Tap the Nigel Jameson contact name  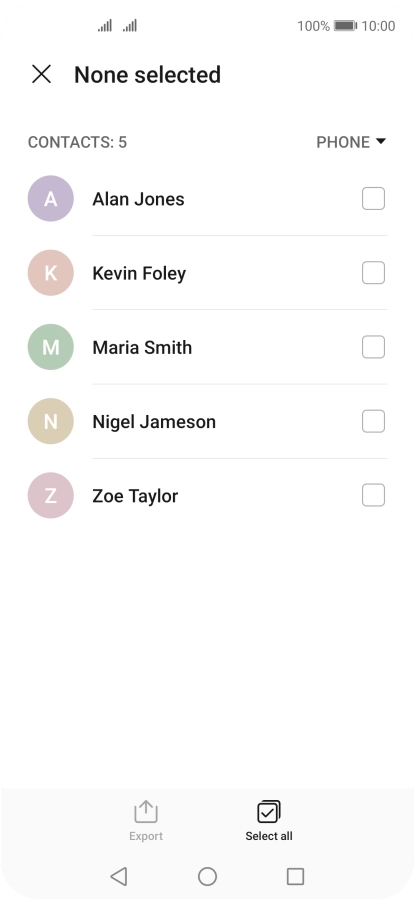click(154, 422)
